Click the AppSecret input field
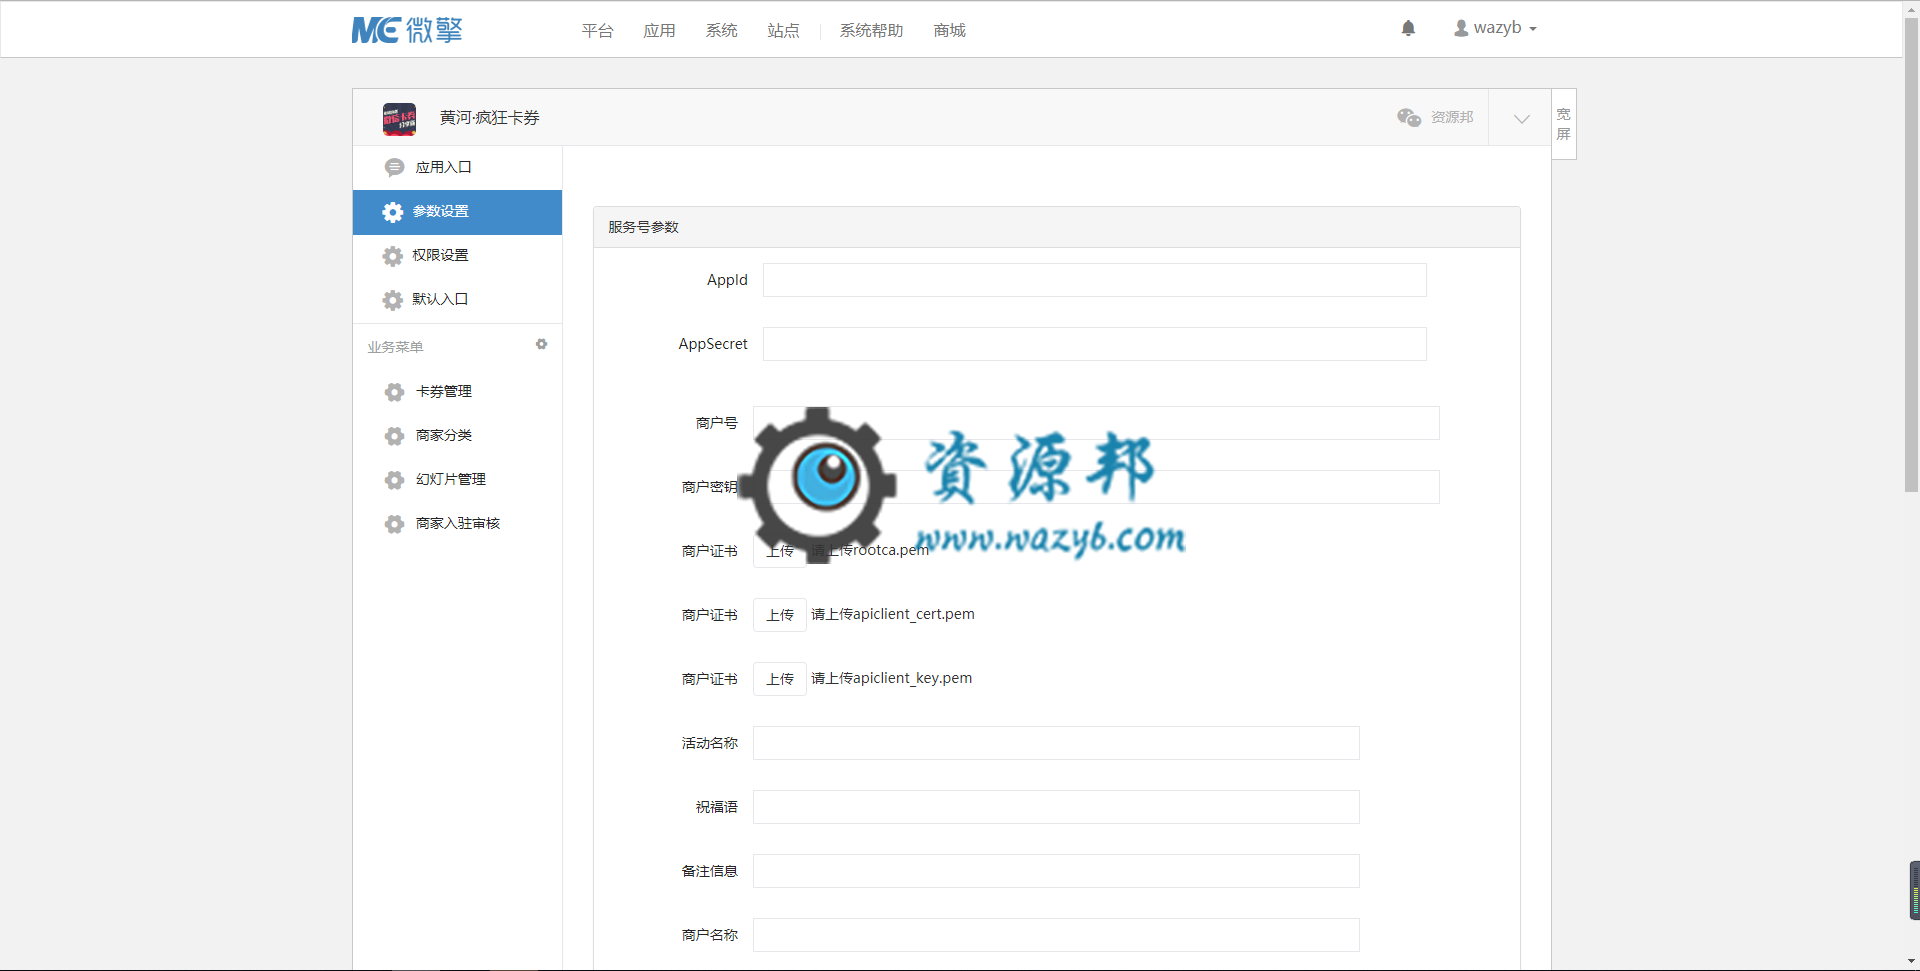 click(1094, 344)
